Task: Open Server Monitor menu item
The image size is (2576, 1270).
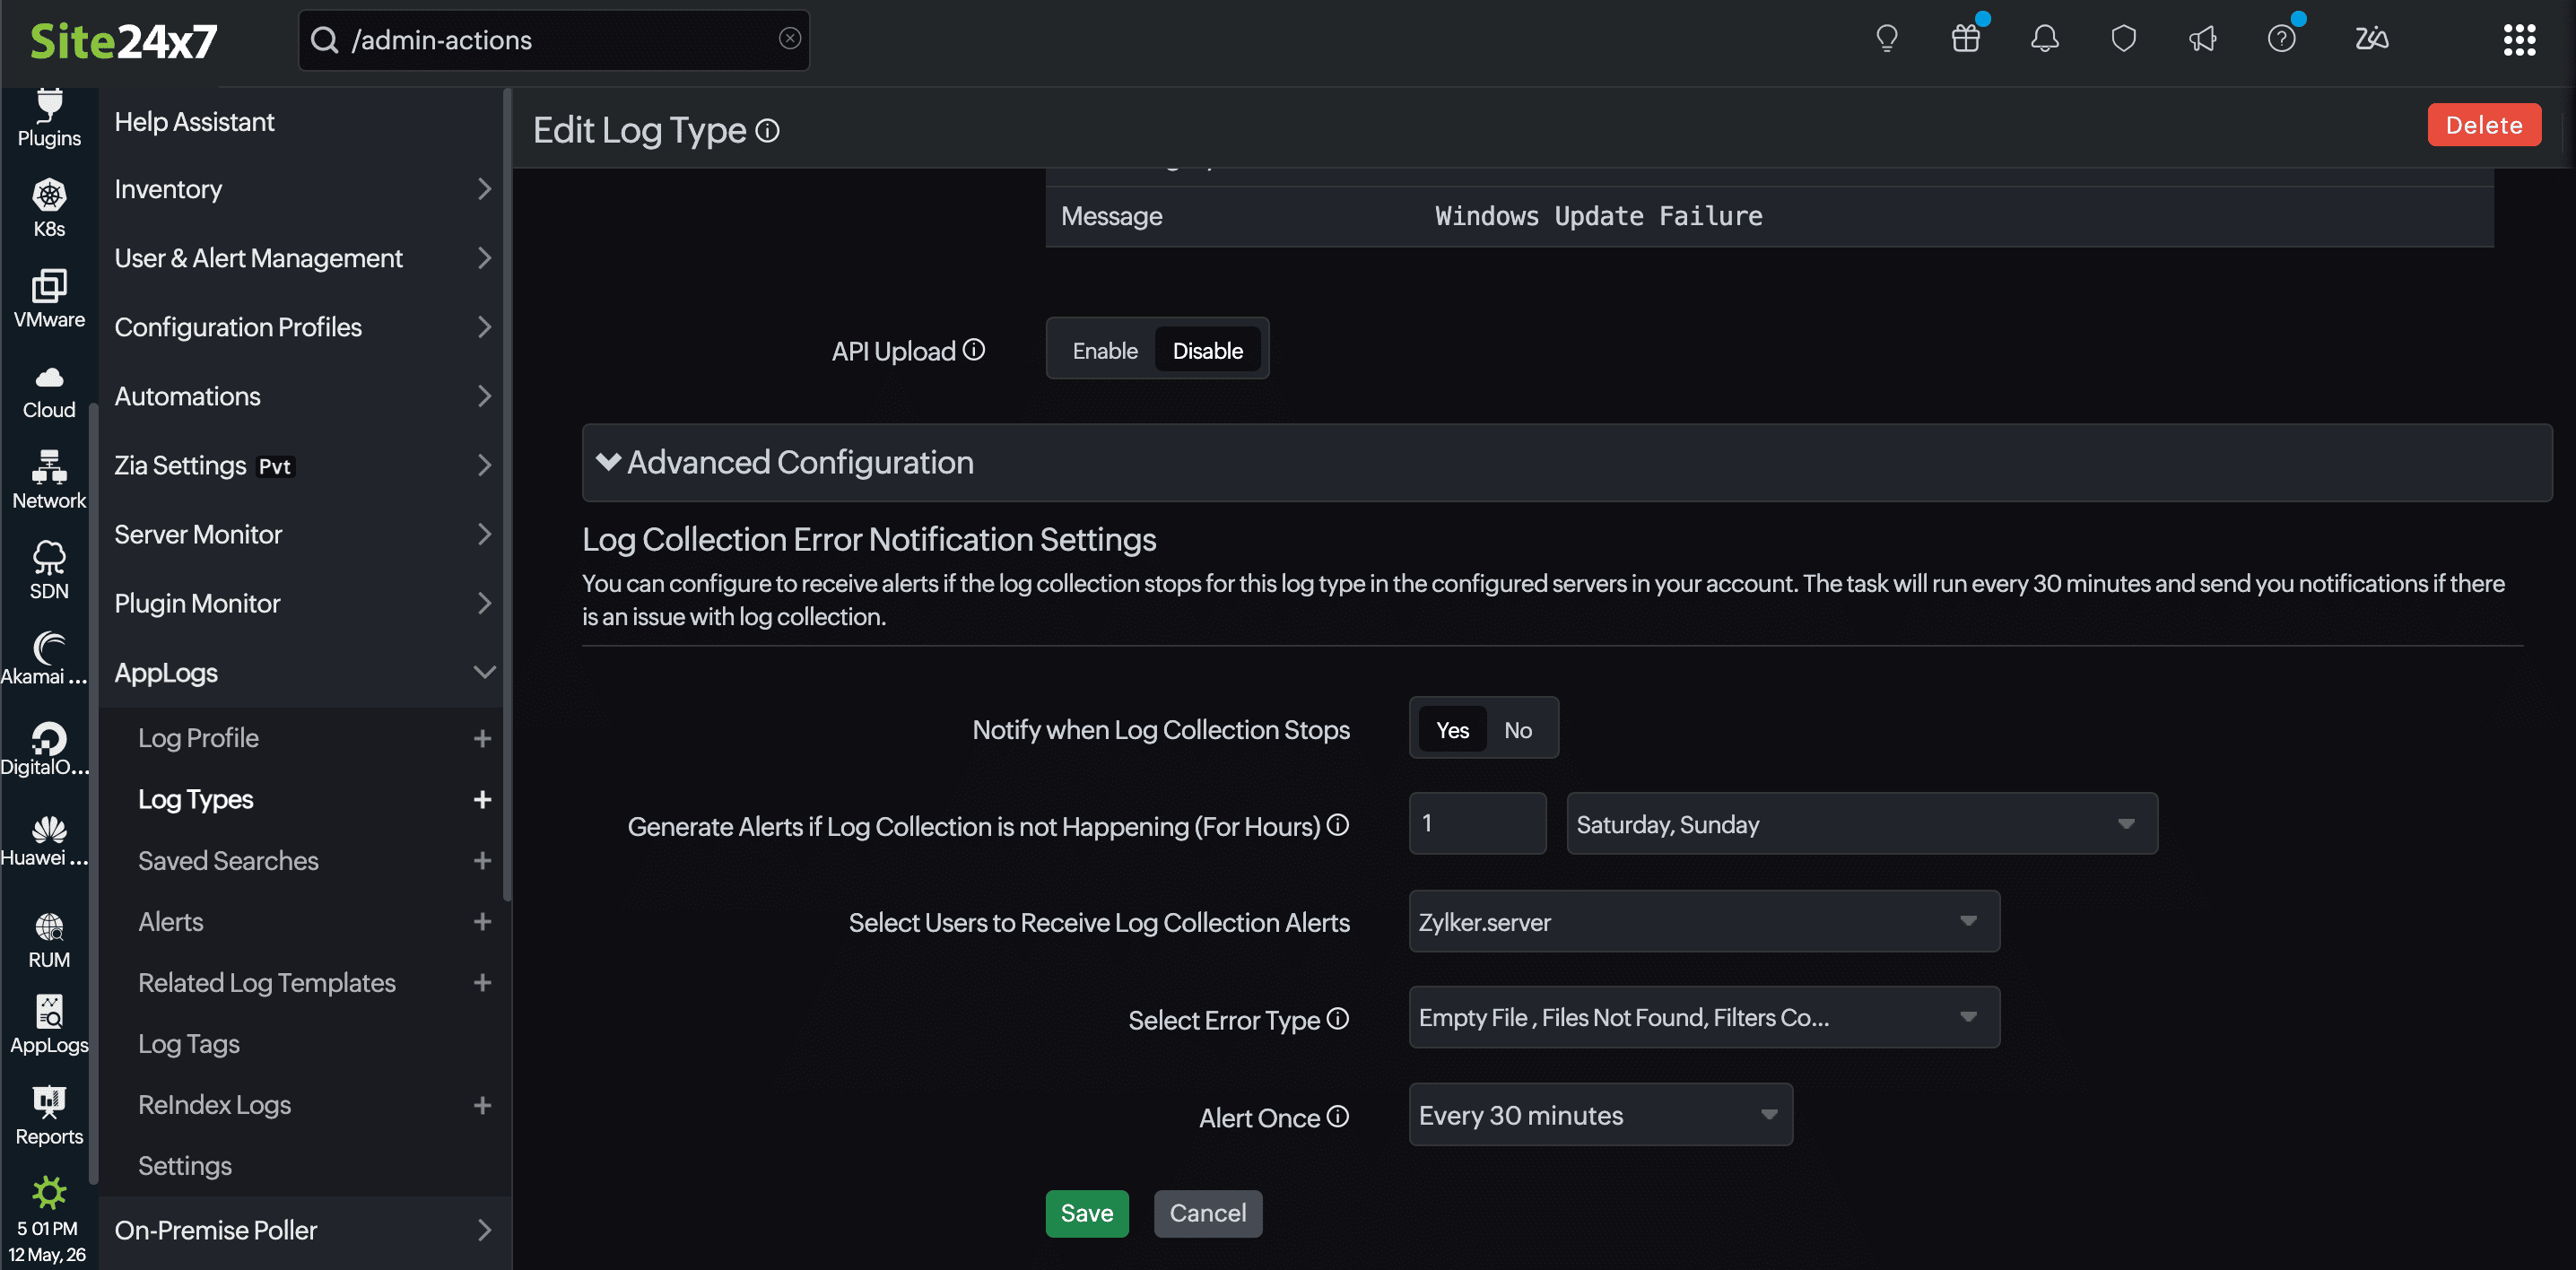Action: 304,534
